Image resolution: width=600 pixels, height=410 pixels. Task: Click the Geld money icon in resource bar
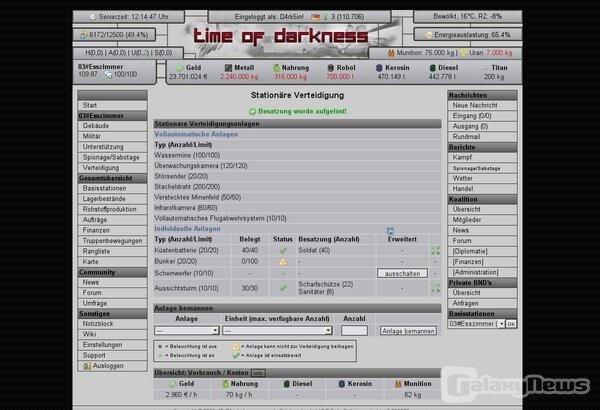(179, 68)
